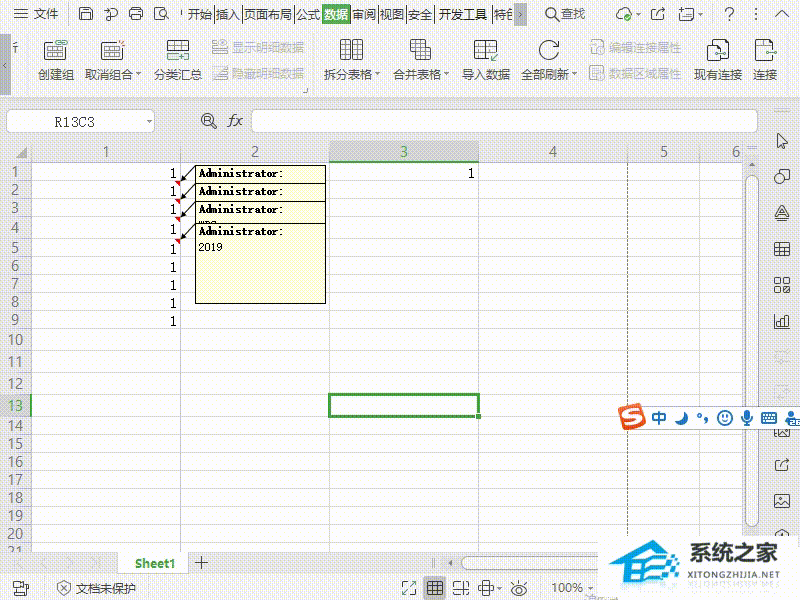Open the 文件 menu

(x=36, y=14)
